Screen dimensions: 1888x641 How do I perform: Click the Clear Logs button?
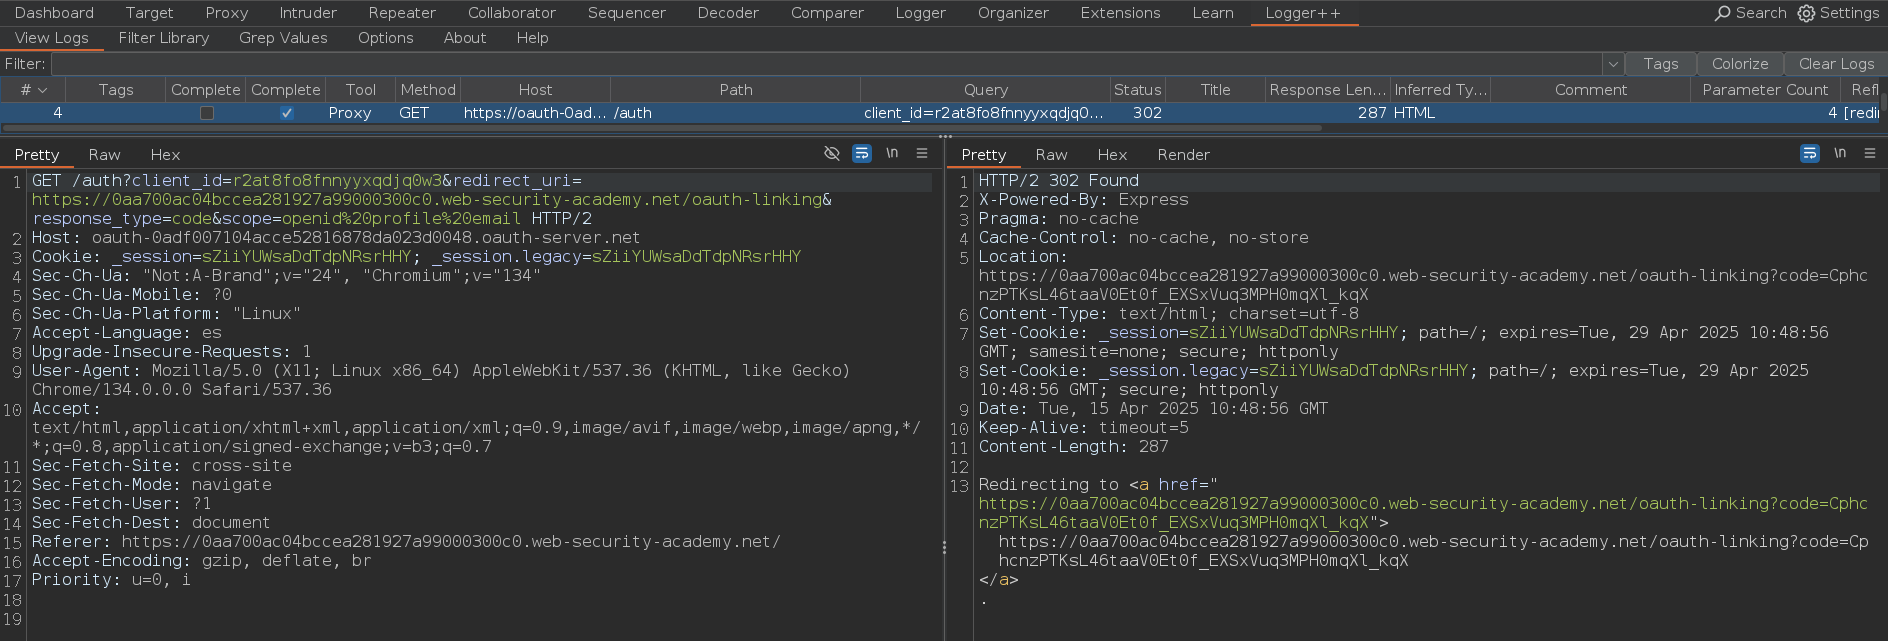tap(1836, 64)
